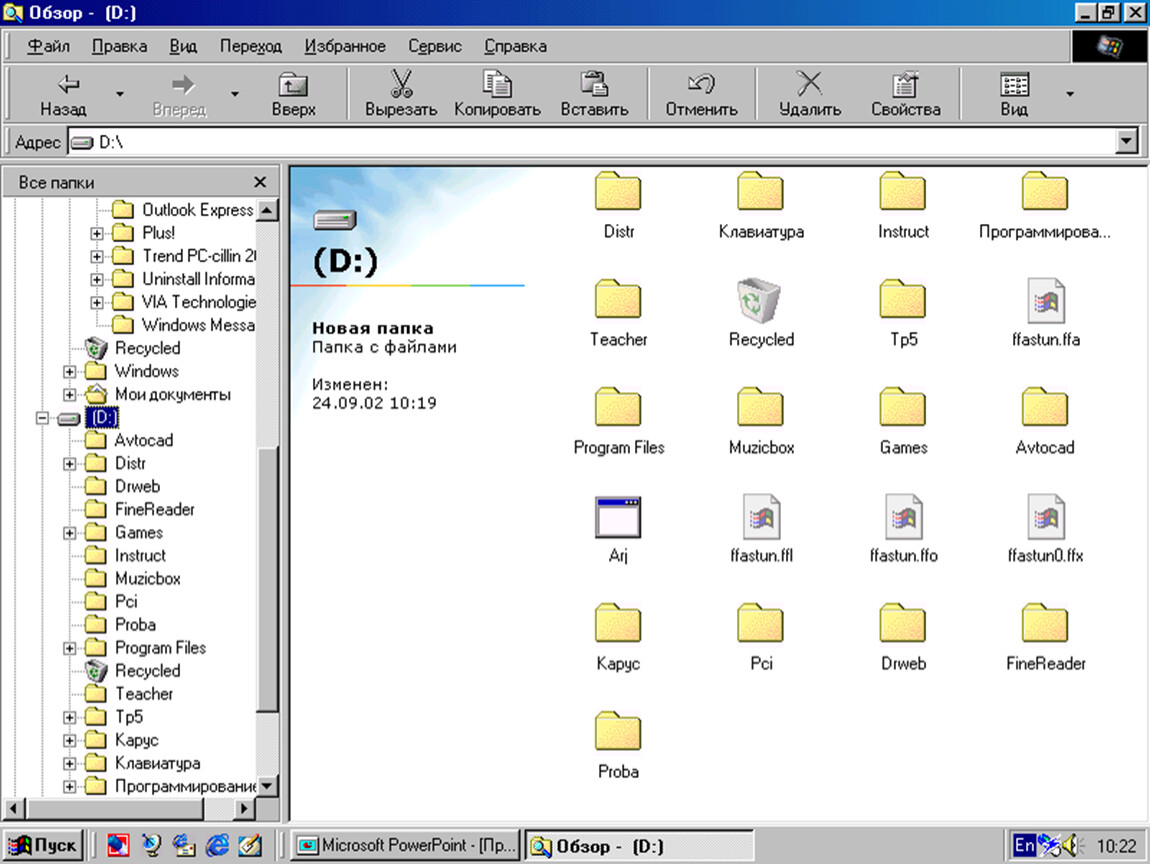1150x864 pixels.
Task: Select the Tp5 folder icon in the file pane
Action: 903,299
